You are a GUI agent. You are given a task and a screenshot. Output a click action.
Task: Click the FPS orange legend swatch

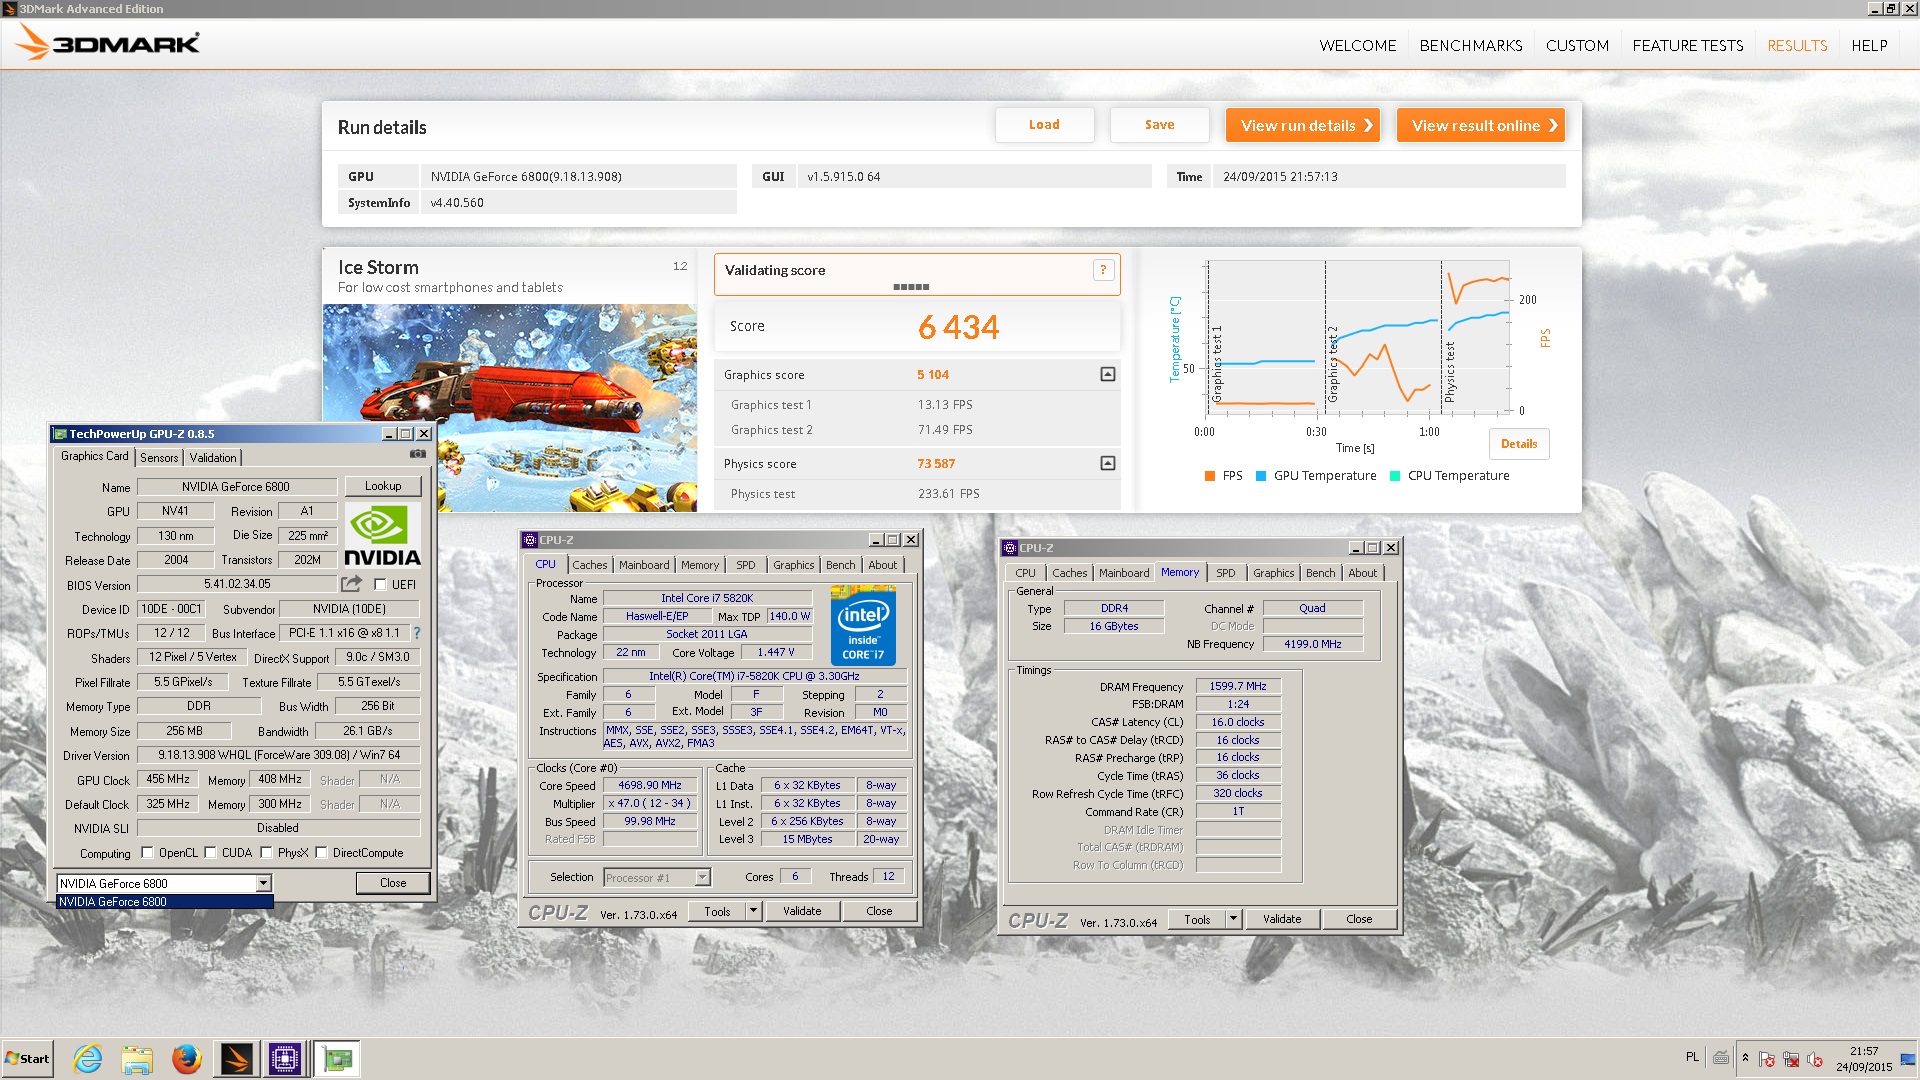1210,476
